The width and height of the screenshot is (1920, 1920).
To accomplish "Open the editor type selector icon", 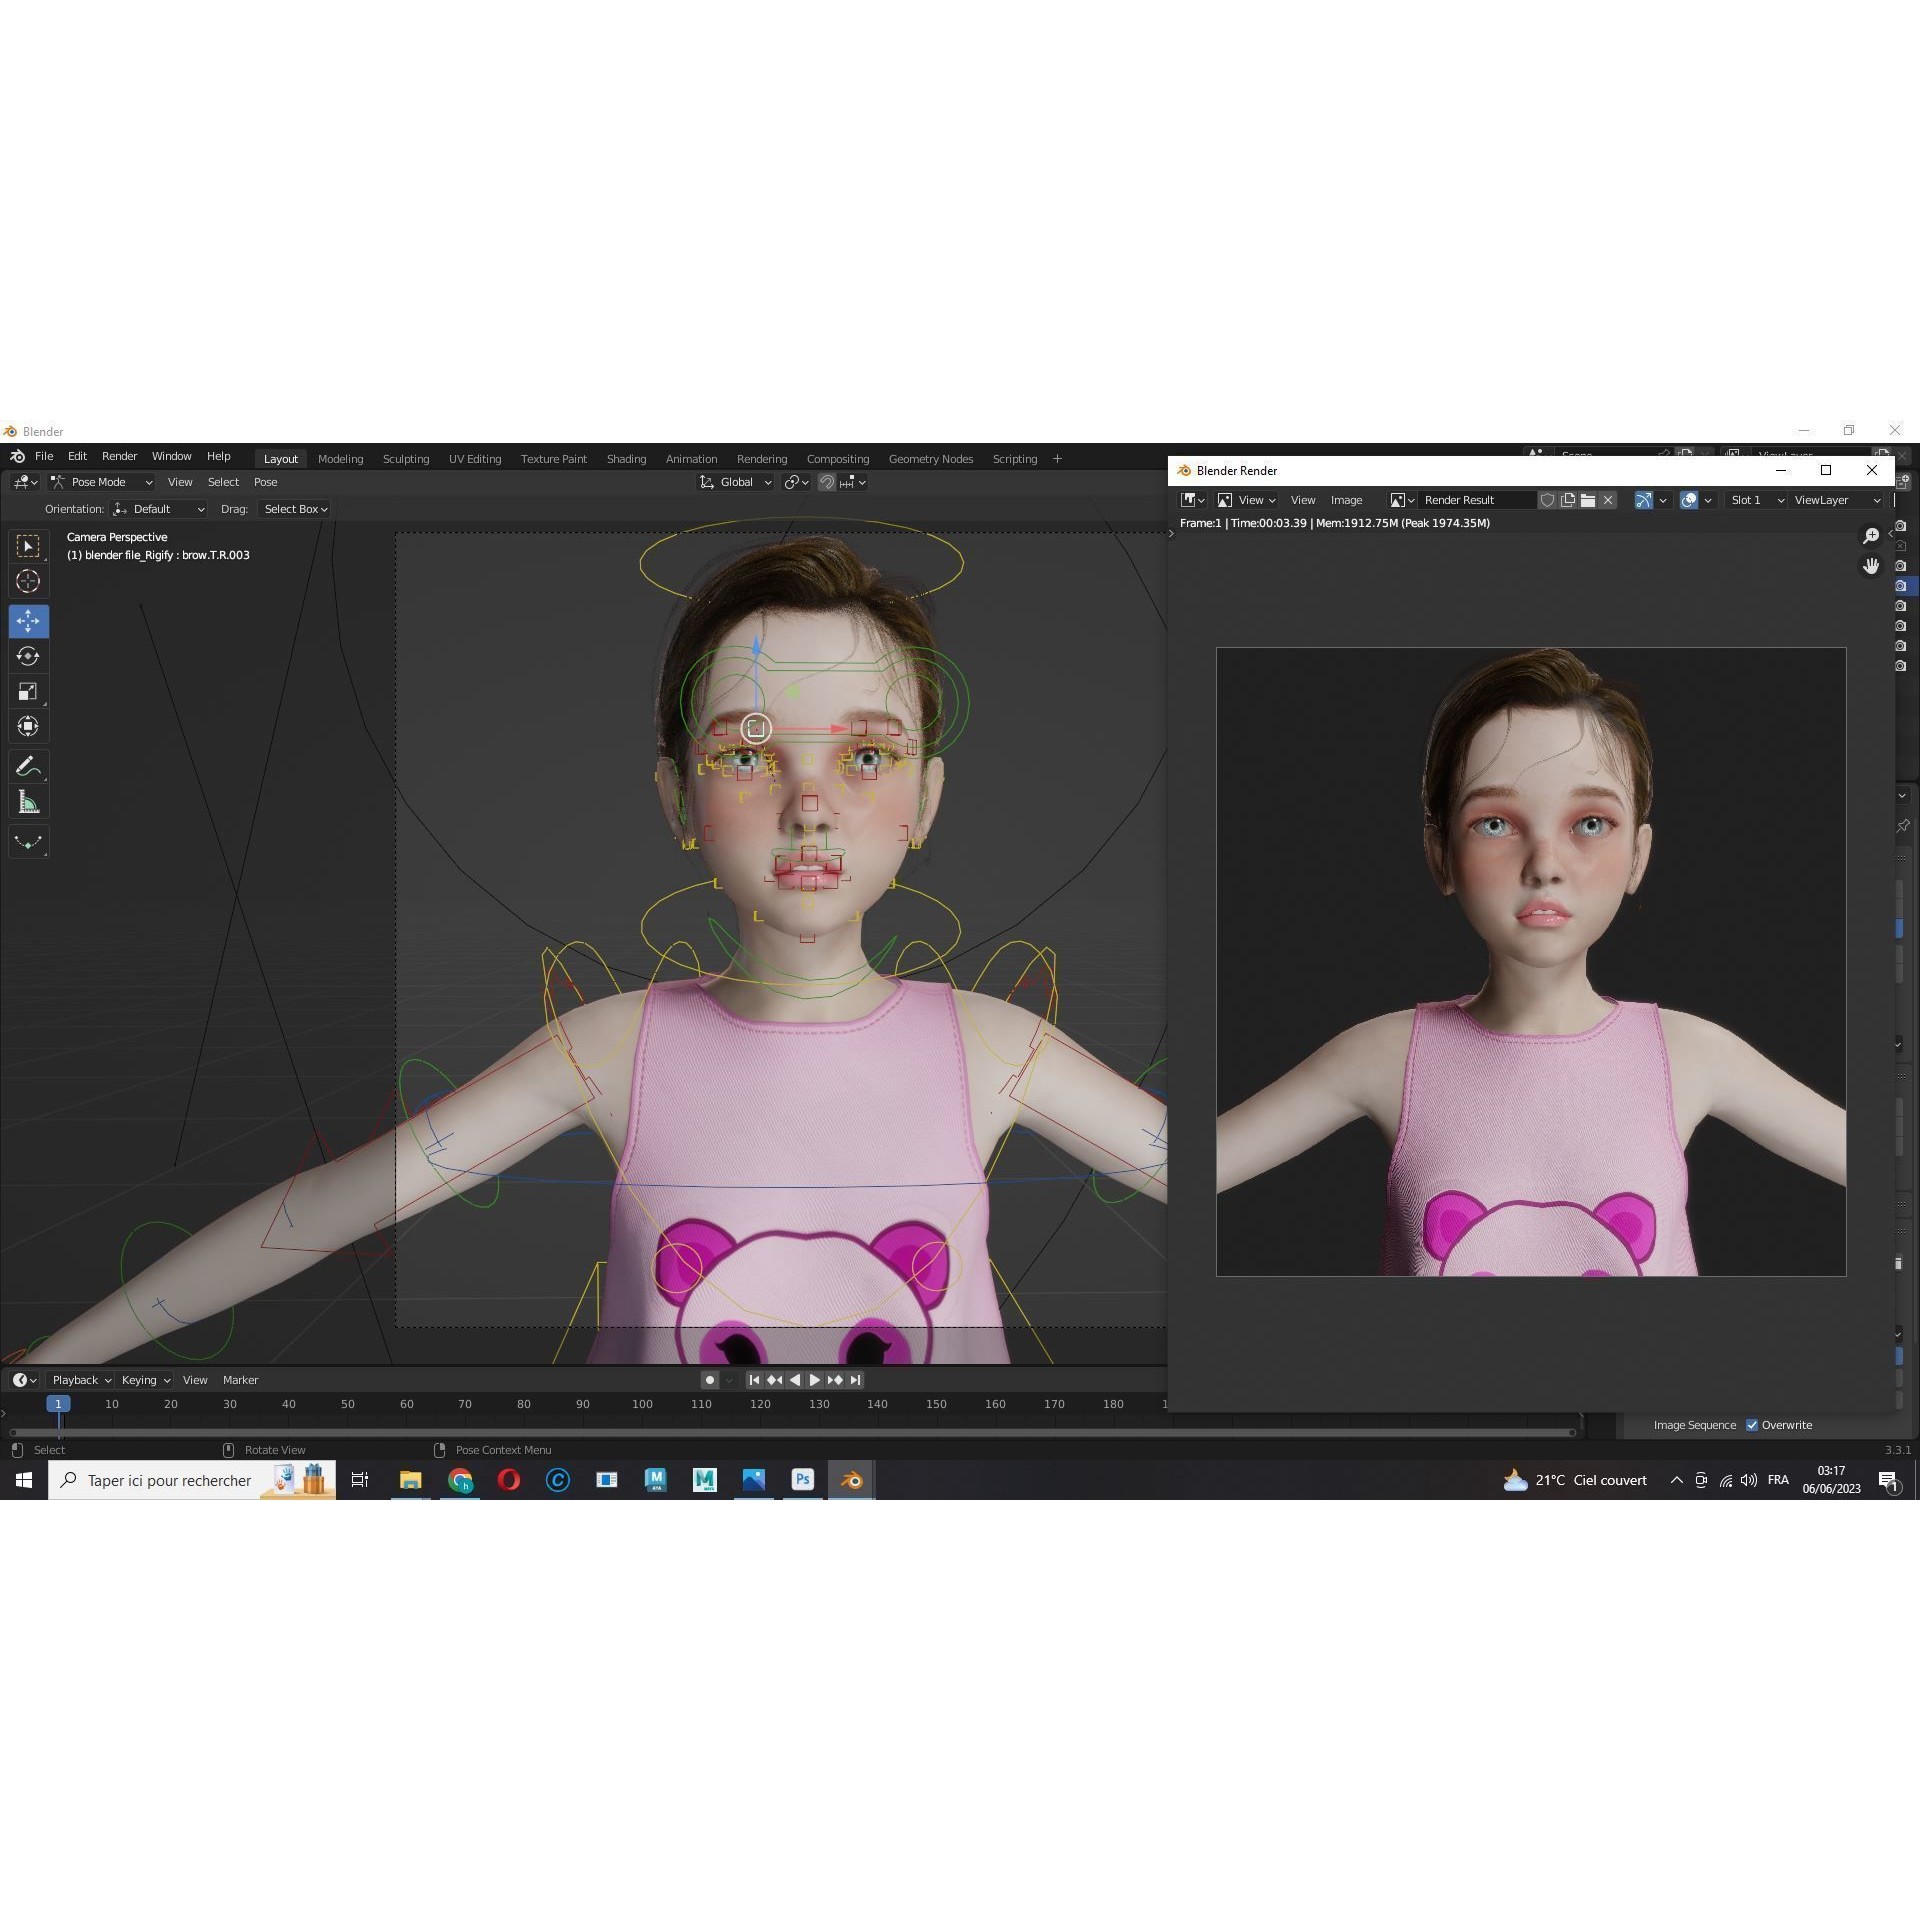I will [20, 481].
